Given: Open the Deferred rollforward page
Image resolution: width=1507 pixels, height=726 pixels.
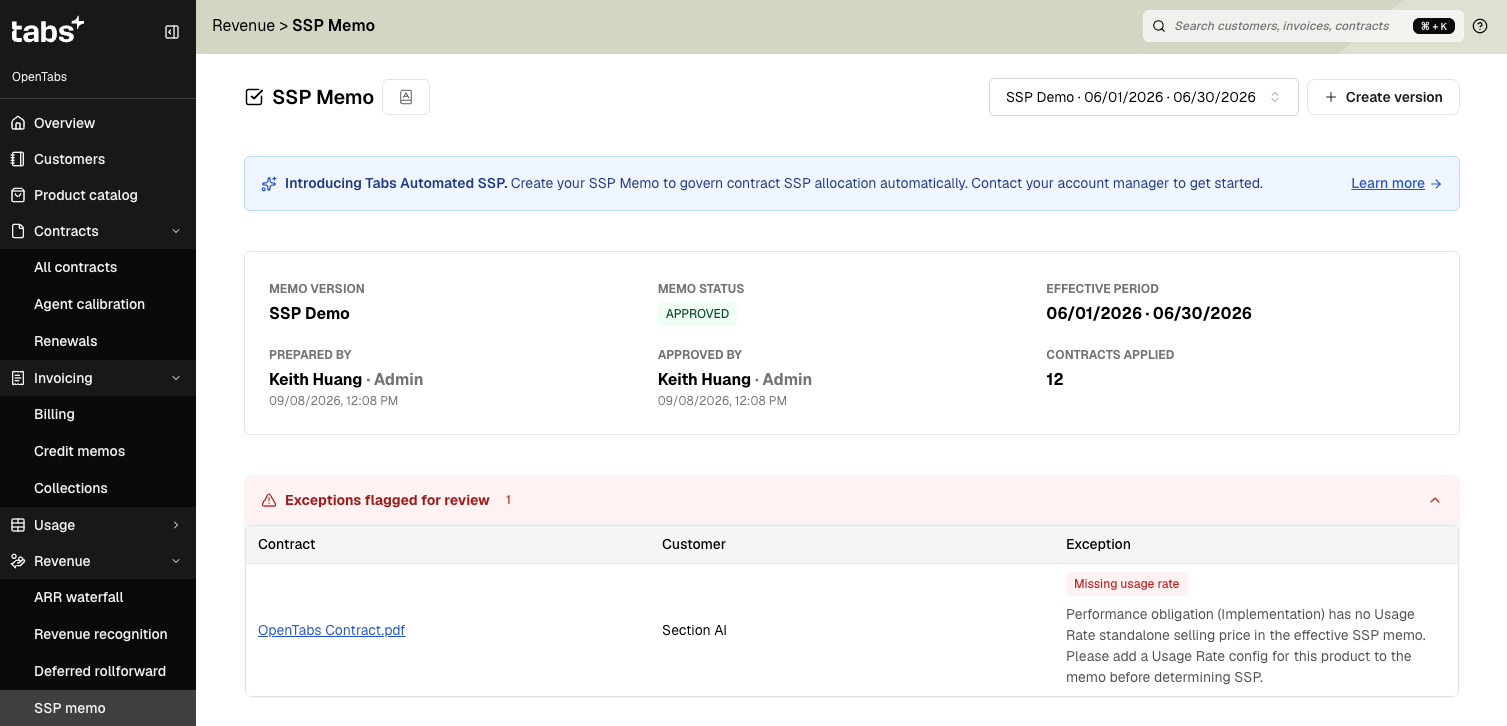Looking at the screenshot, I should (x=98, y=671).
